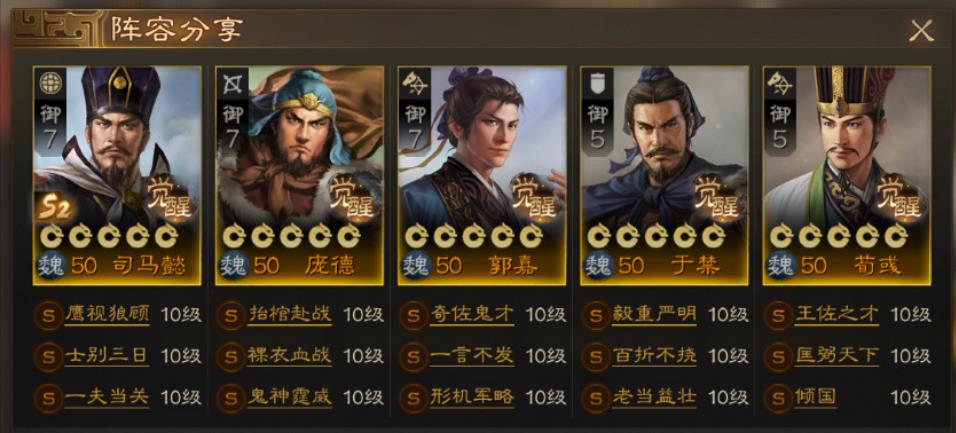This screenshot has width=956, height=433.
Task: Click the S rank icon beside 鹰视狼顾
Action: pyautogui.click(x=48, y=316)
